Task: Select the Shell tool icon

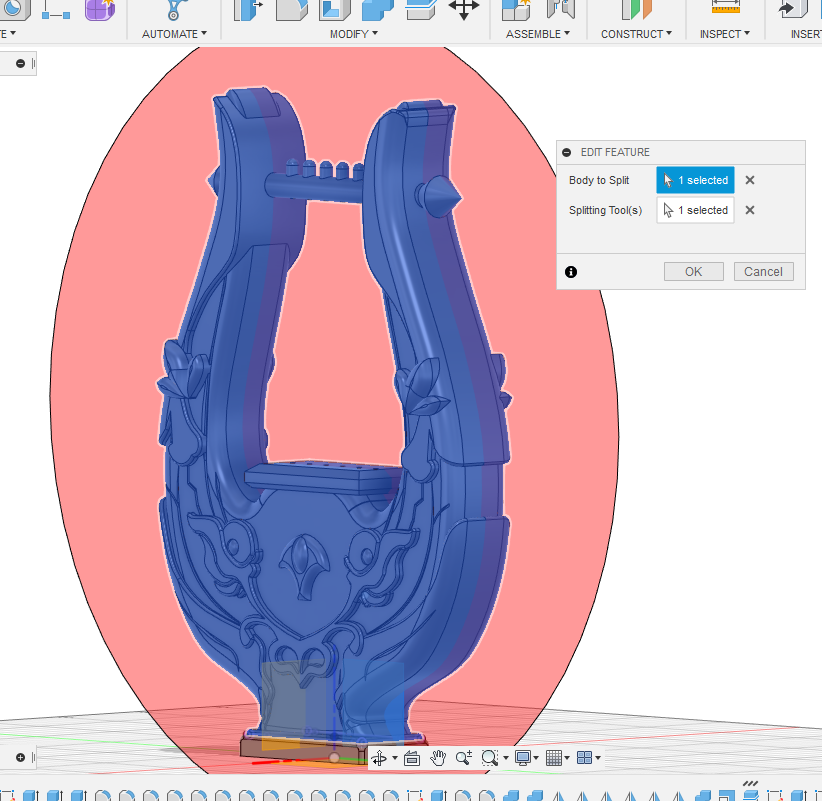Action: point(335,9)
